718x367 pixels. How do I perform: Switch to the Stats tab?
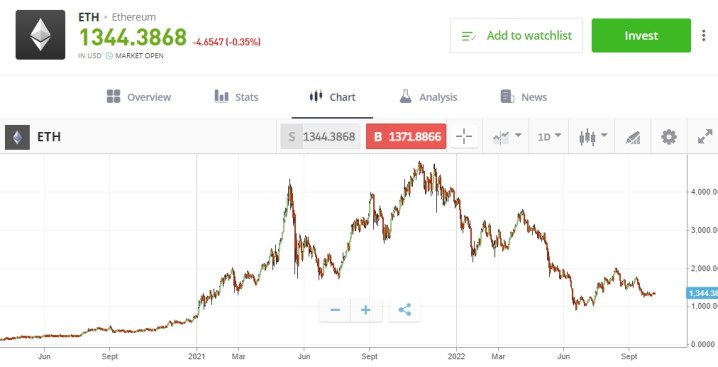click(236, 97)
